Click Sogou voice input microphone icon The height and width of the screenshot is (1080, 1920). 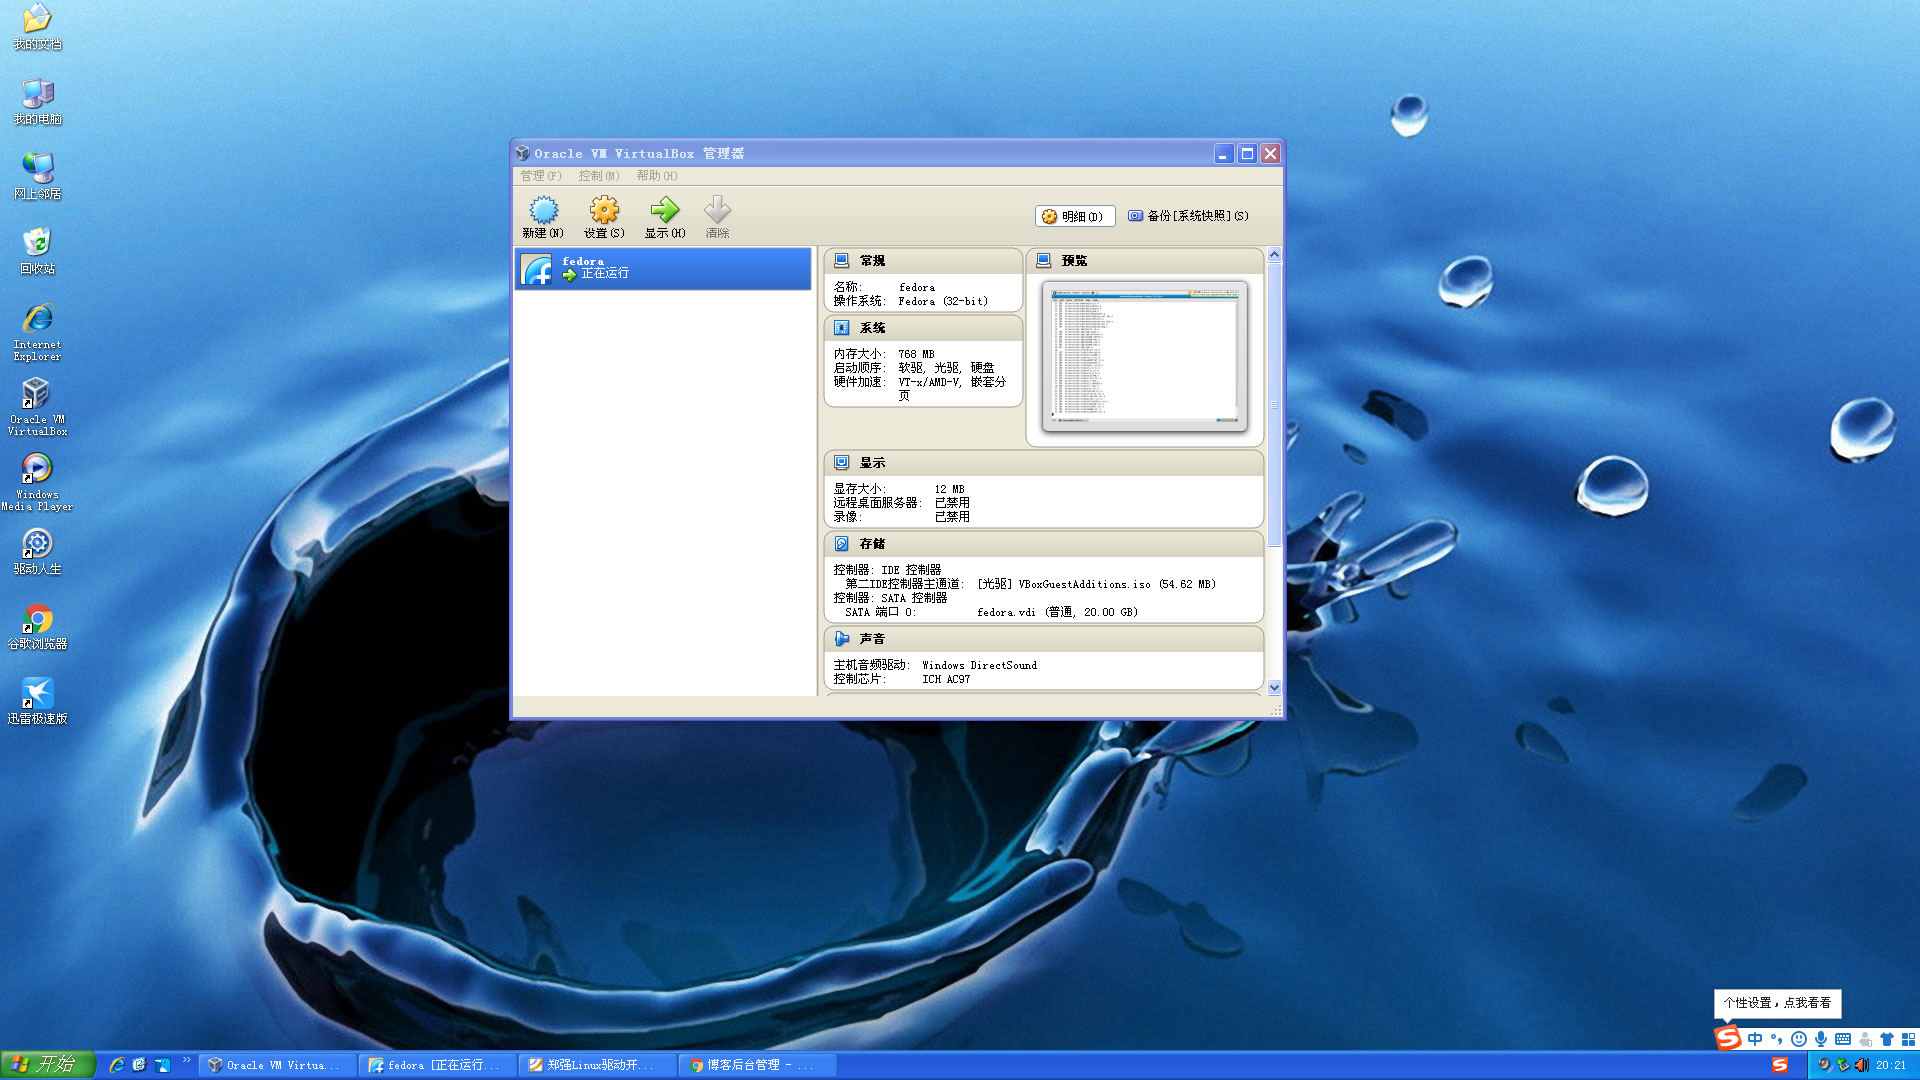coord(1821,1040)
